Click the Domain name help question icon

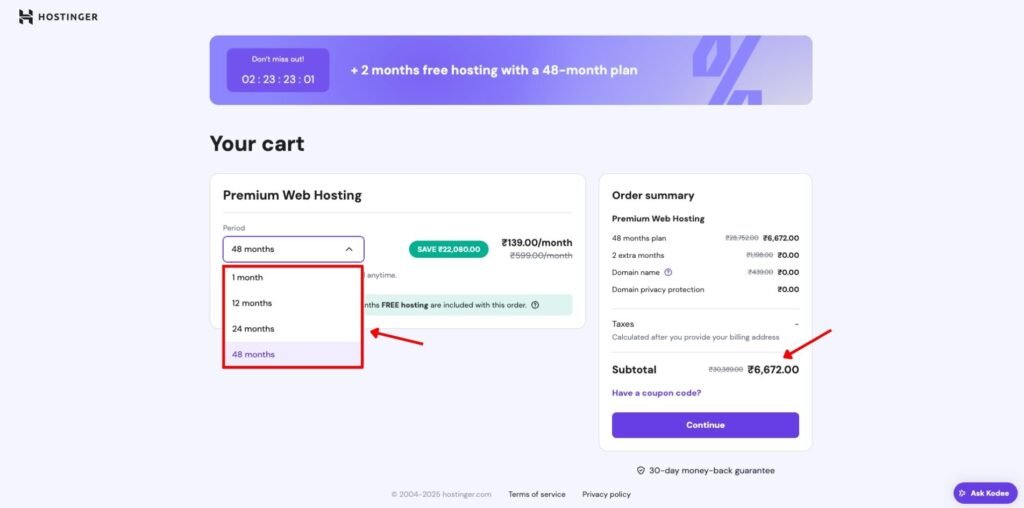668,272
